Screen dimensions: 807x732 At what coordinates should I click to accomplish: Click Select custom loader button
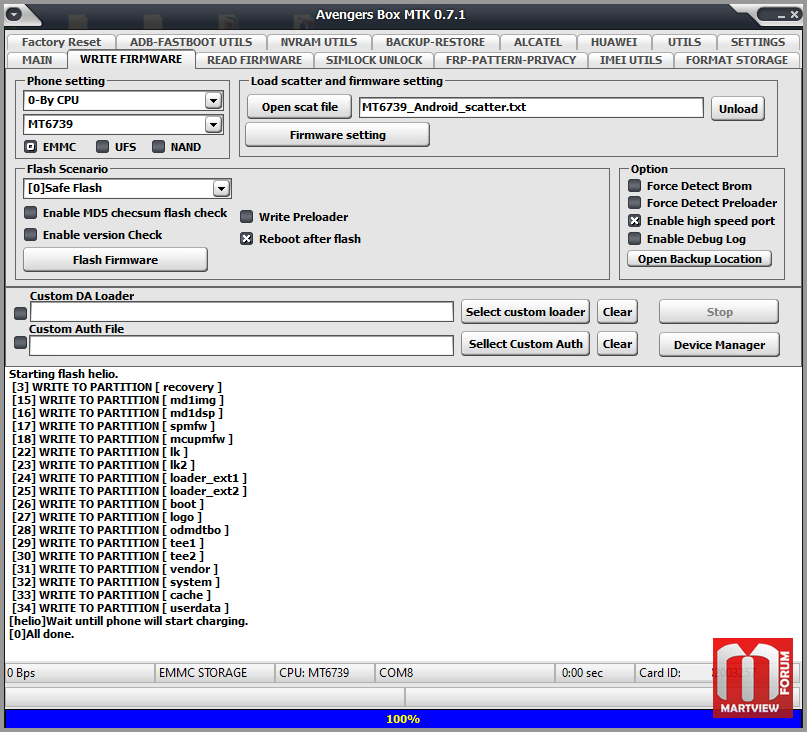click(525, 312)
